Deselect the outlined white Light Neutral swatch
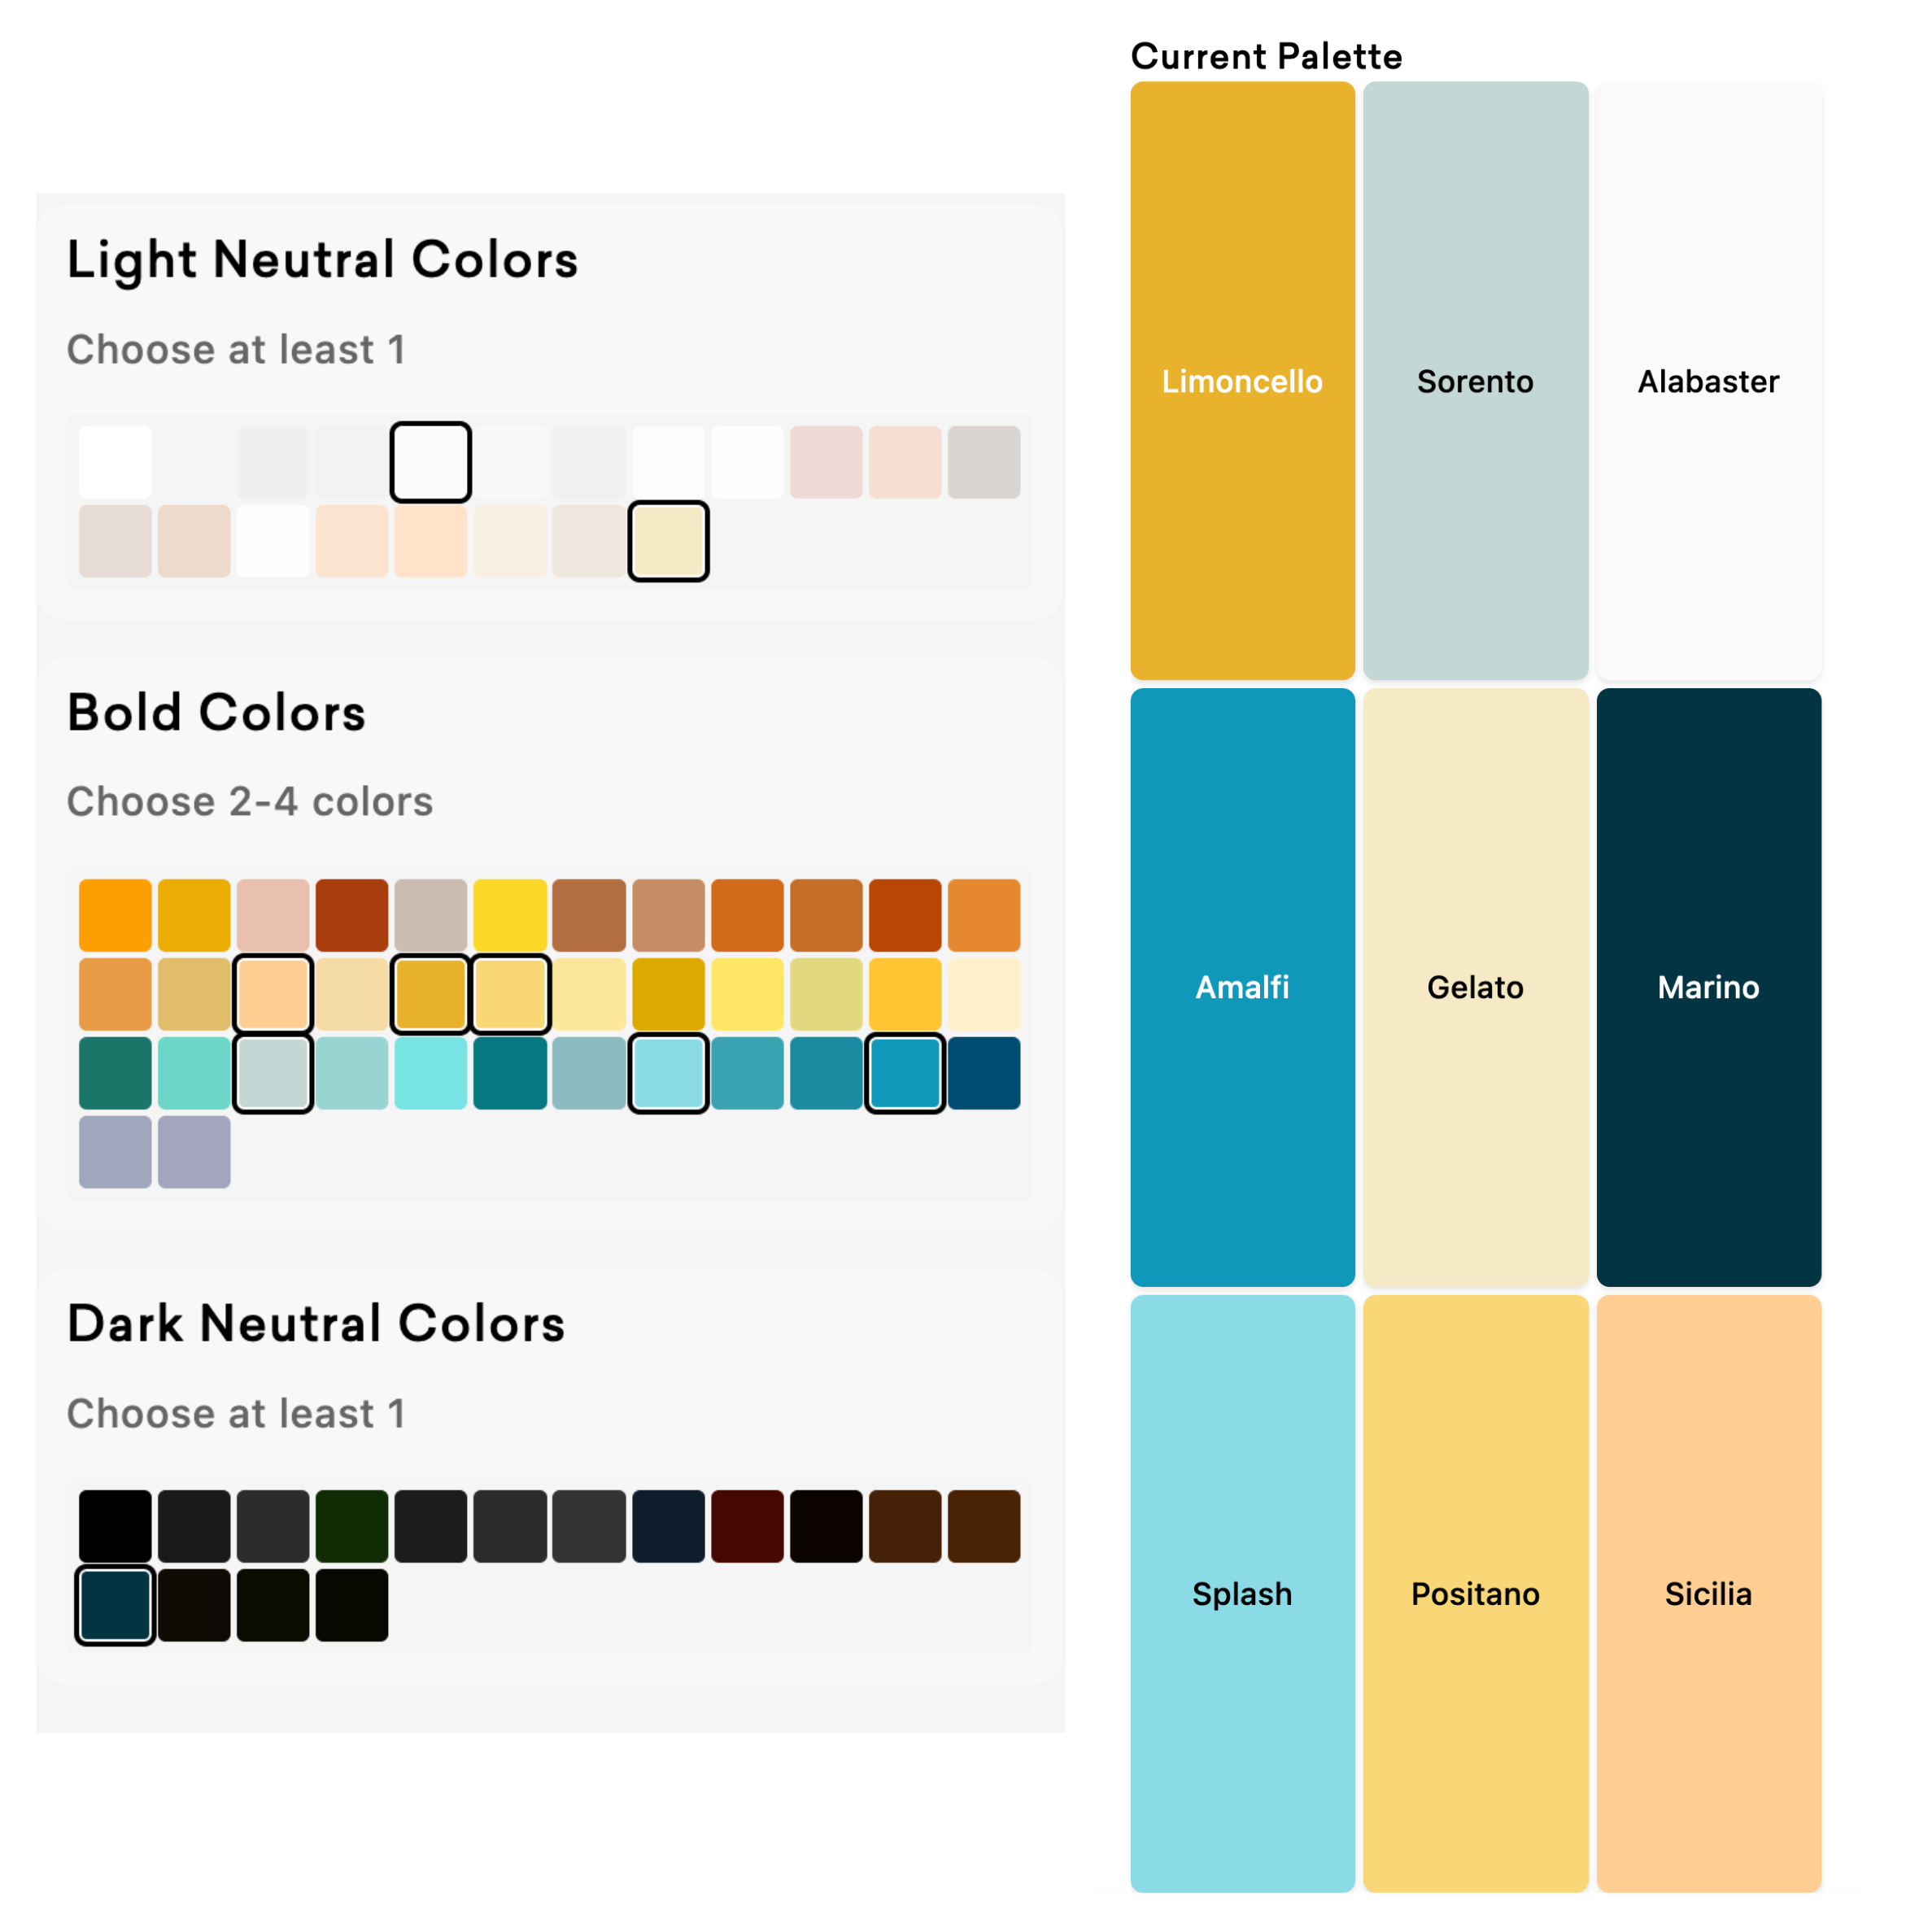This screenshot has height=1932, width=1932. click(x=430, y=462)
